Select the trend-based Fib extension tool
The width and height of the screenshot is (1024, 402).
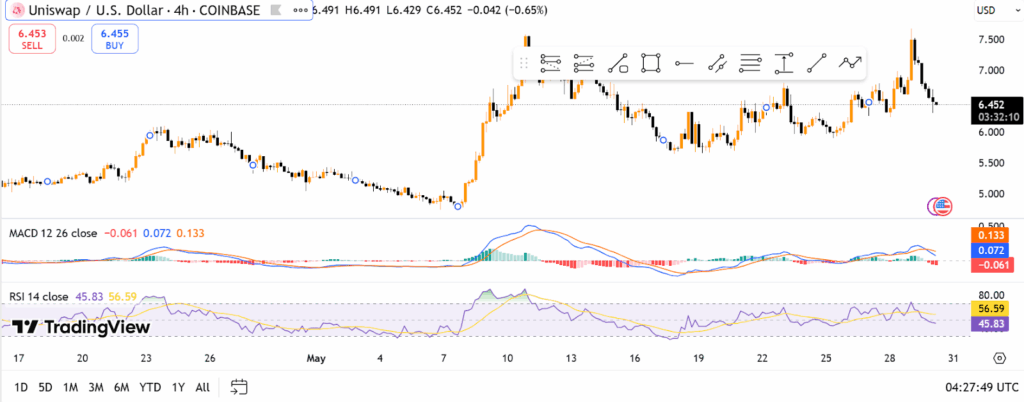pyautogui.click(x=584, y=63)
